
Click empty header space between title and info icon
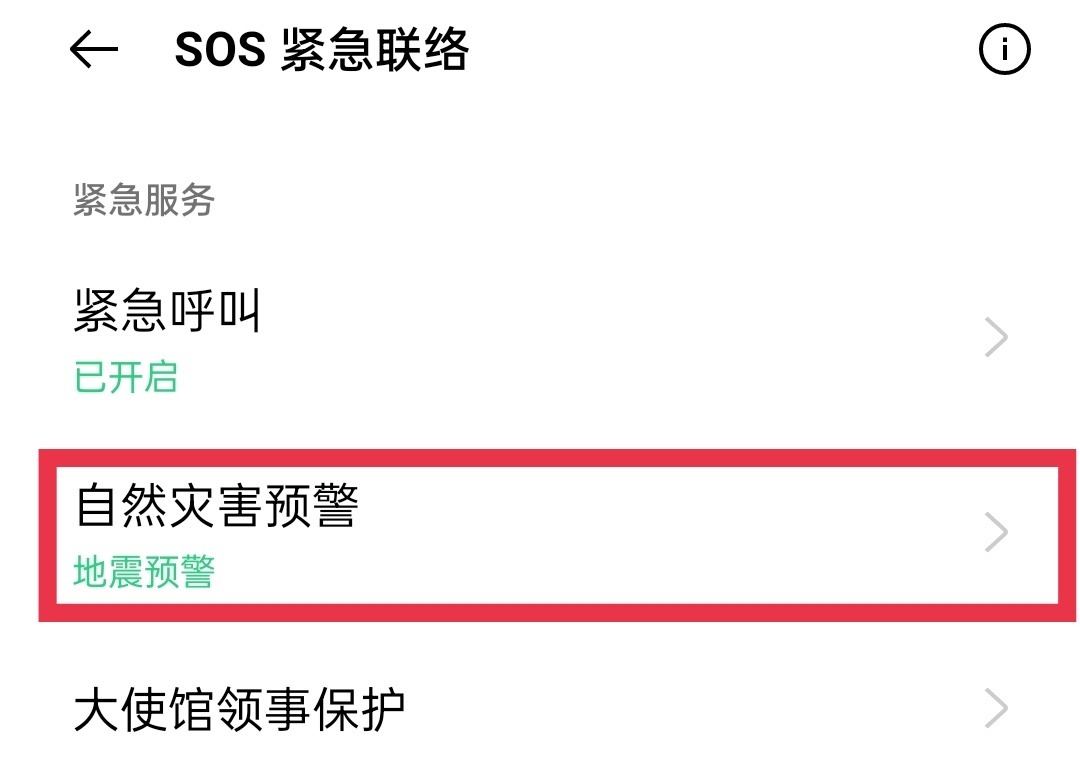pos(723,50)
